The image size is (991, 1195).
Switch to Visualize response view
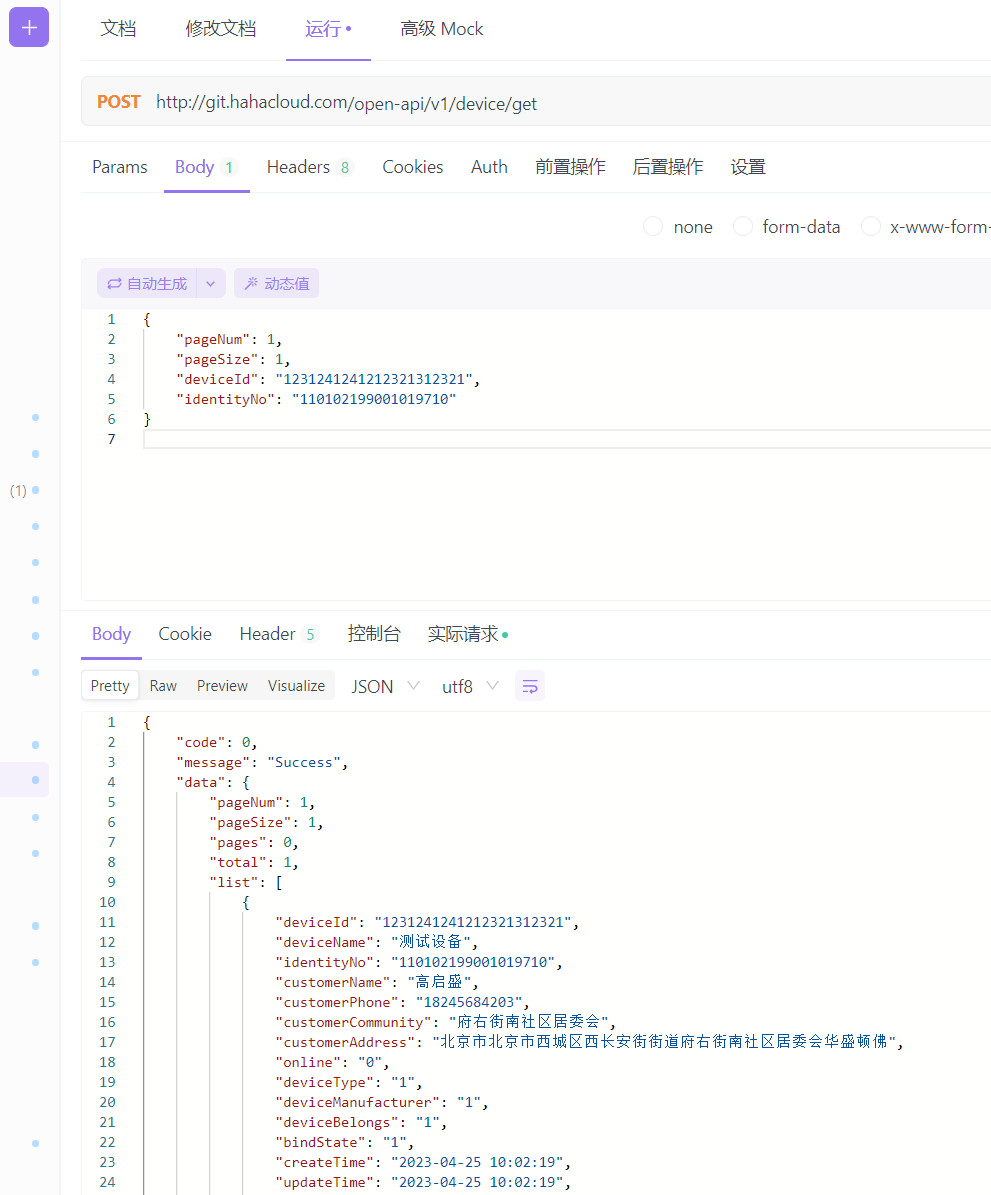[297, 686]
